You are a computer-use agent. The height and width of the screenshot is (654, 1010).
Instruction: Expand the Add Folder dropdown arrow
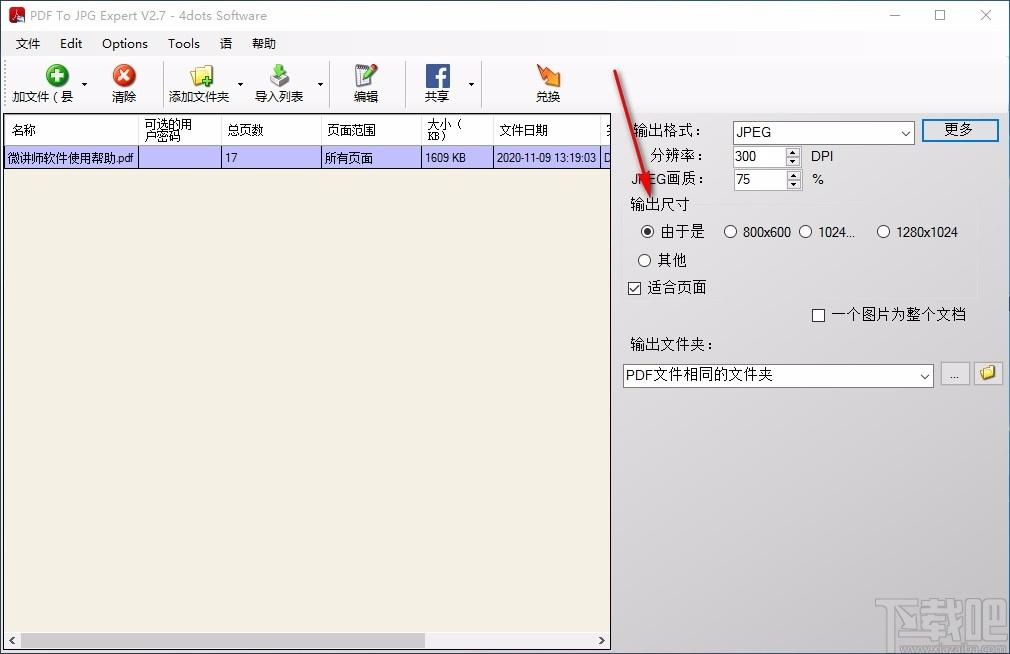click(240, 84)
